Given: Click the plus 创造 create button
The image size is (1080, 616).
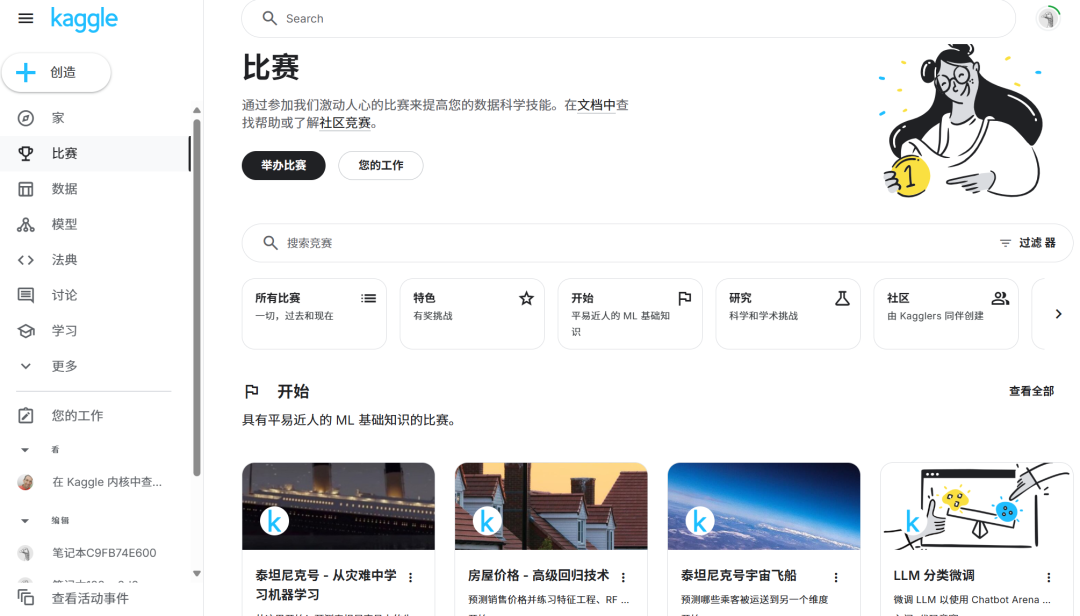Looking at the screenshot, I should (56, 72).
